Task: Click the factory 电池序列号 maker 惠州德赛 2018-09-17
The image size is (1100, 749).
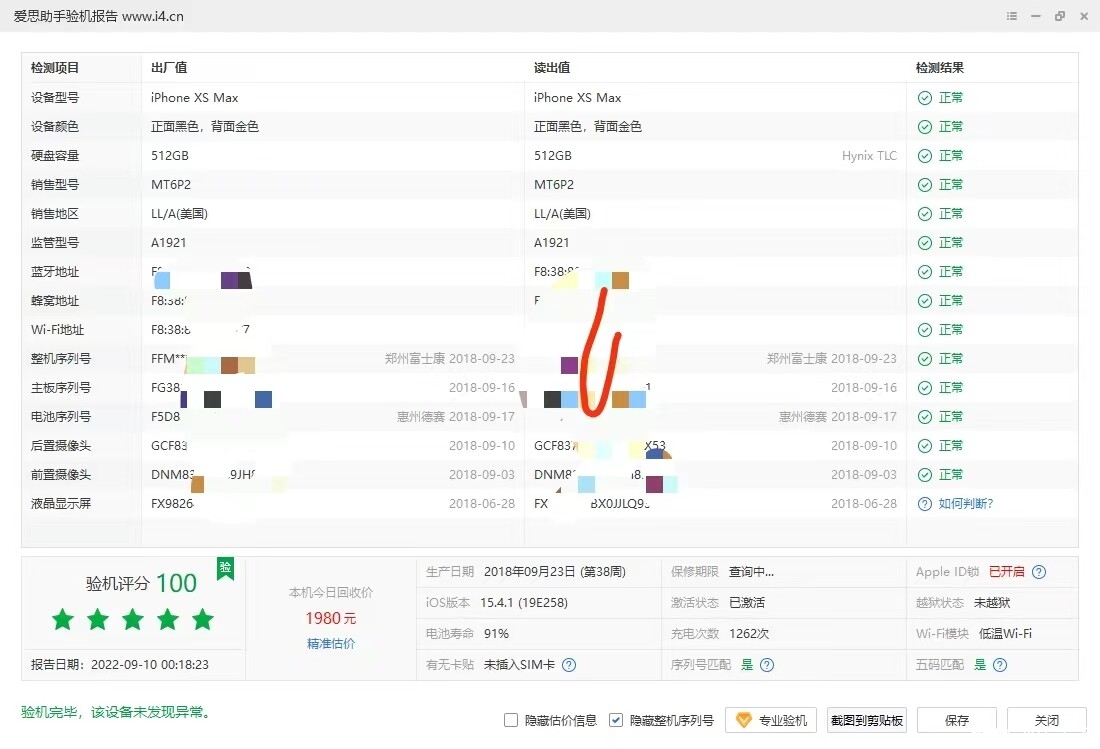Action: pyautogui.click(x=456, y=417)
